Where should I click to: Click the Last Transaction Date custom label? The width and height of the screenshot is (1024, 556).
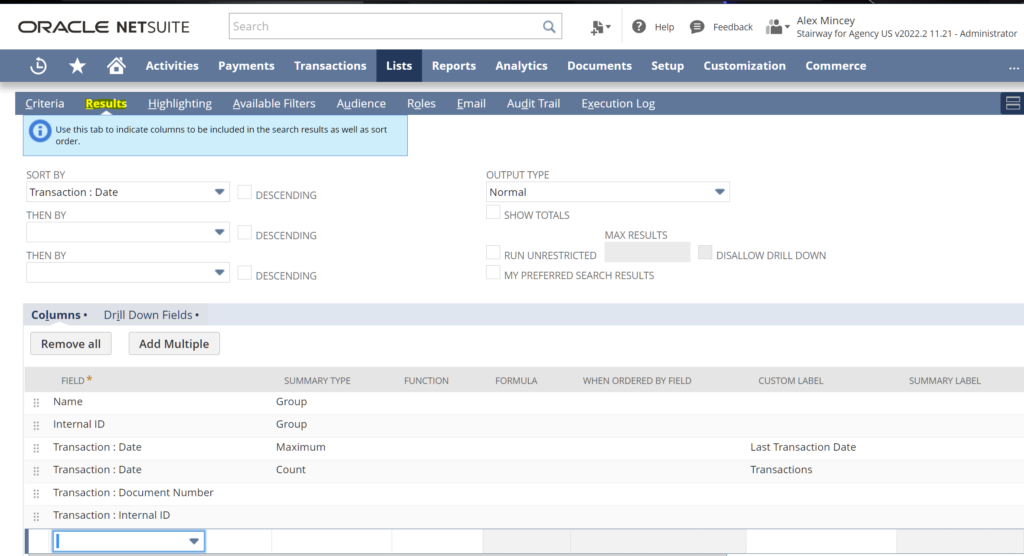pos(803,447)
